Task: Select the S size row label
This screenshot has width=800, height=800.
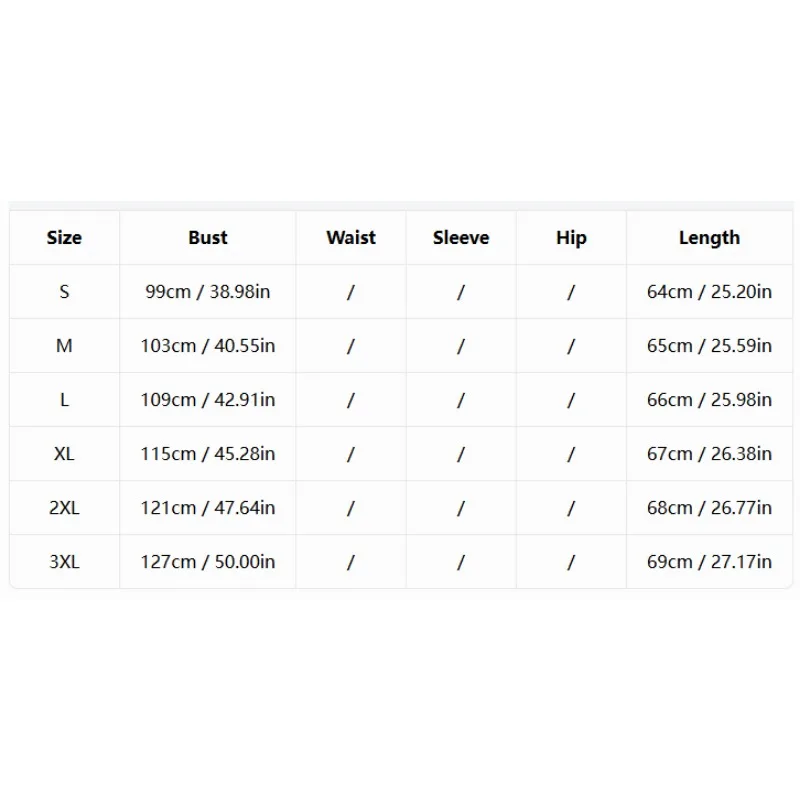Action: [64, 292]
